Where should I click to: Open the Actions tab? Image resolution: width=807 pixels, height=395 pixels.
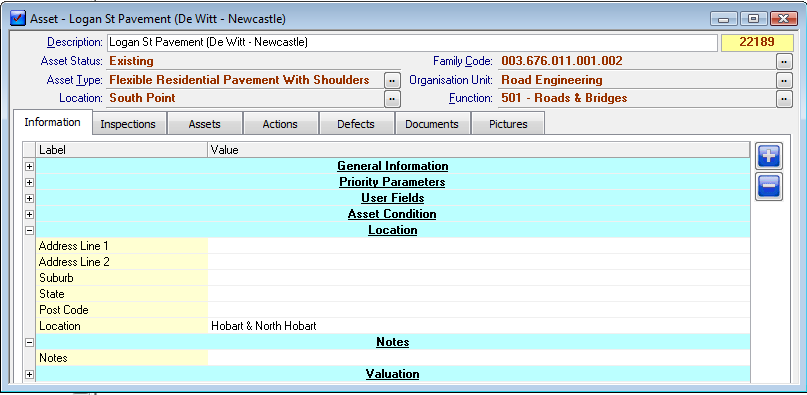280,124
